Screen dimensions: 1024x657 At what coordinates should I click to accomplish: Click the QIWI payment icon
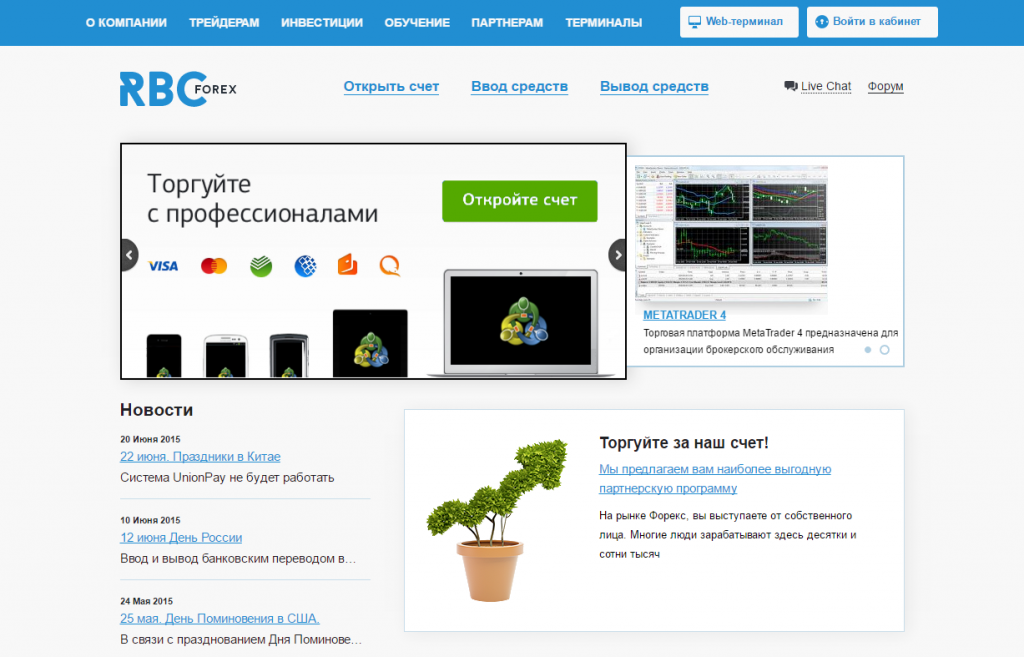tap(390, 266)
